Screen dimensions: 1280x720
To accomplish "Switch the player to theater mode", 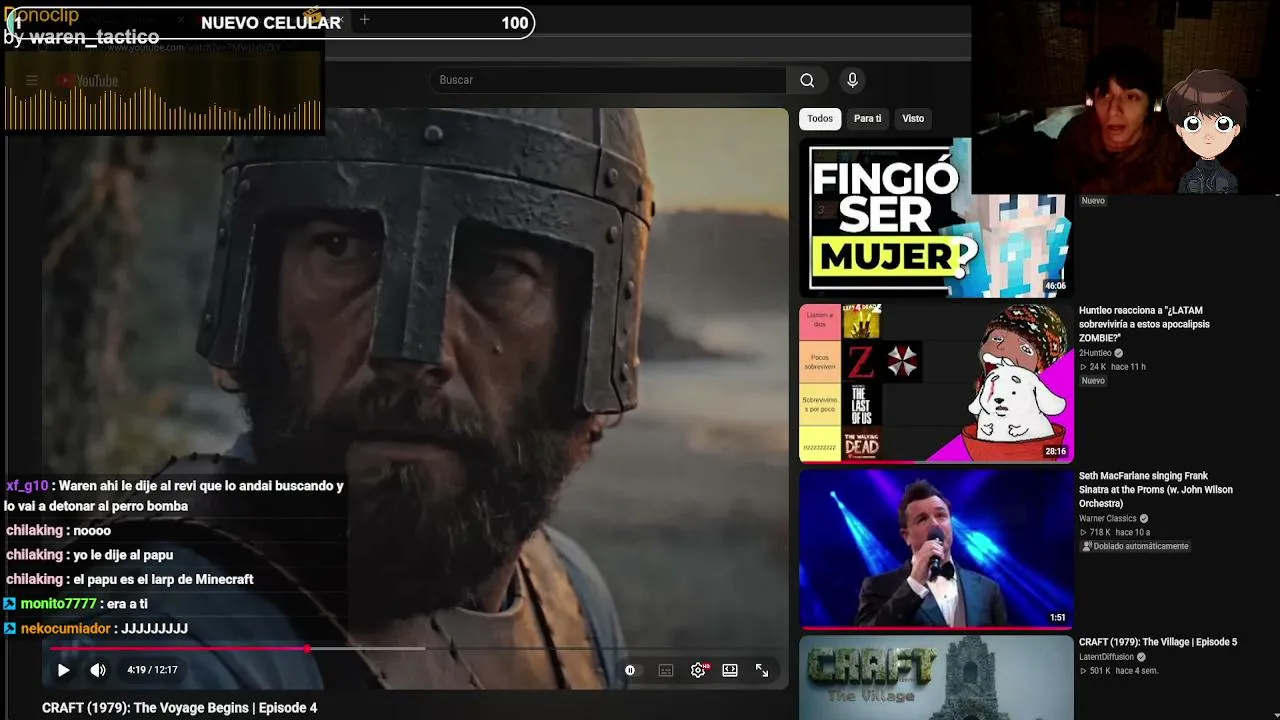I will point(730,670).
